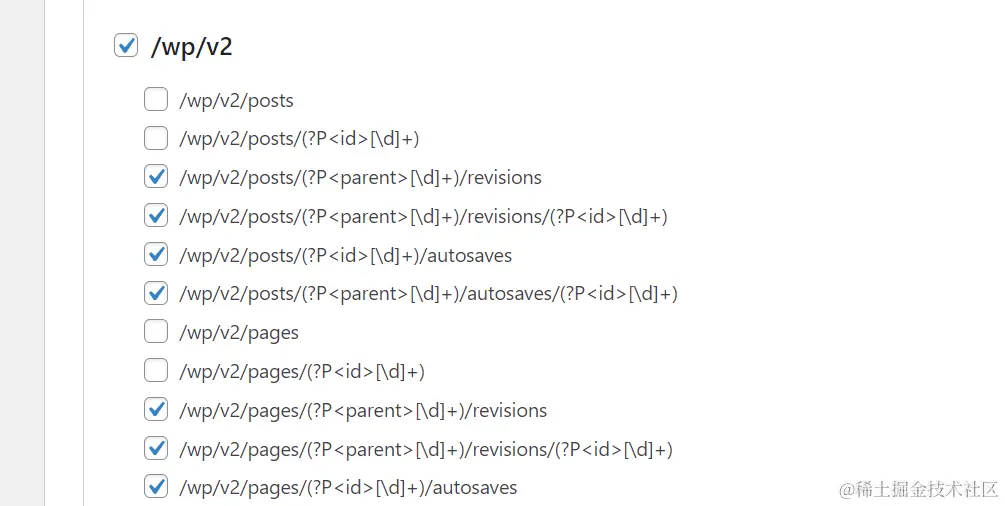This screenshot has width=1005, height=506.
Task: Uncheck pages (?P<id>[\d]+)/autosaves checkbox
Action: click(156, 488)
